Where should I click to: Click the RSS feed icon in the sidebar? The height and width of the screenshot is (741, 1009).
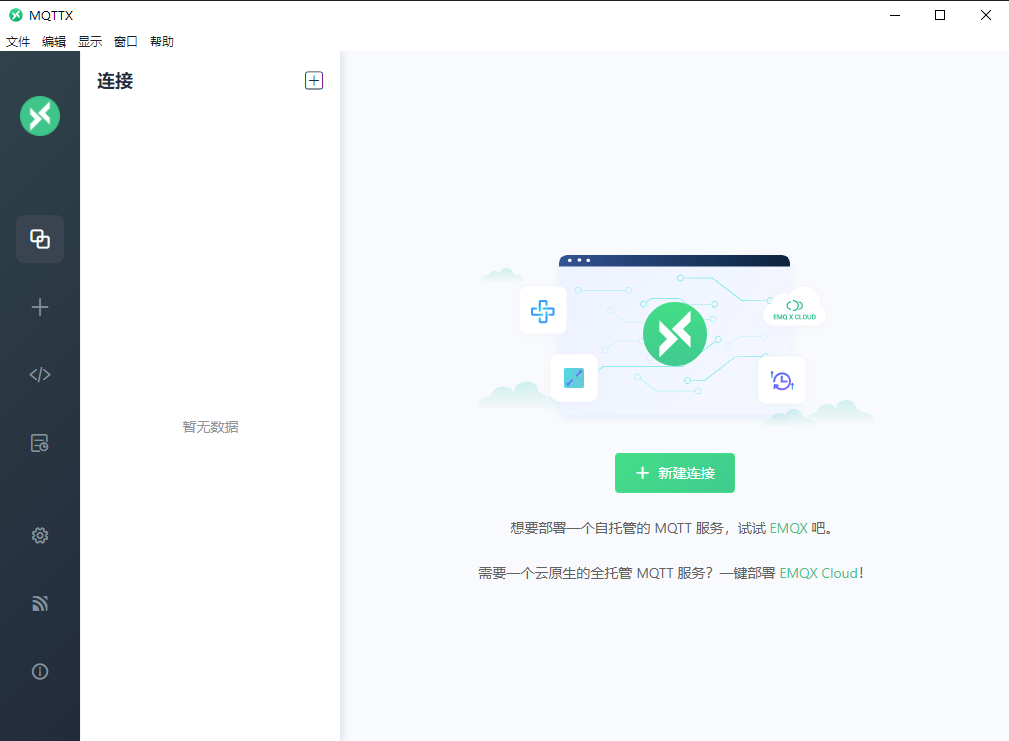(40, 603)
